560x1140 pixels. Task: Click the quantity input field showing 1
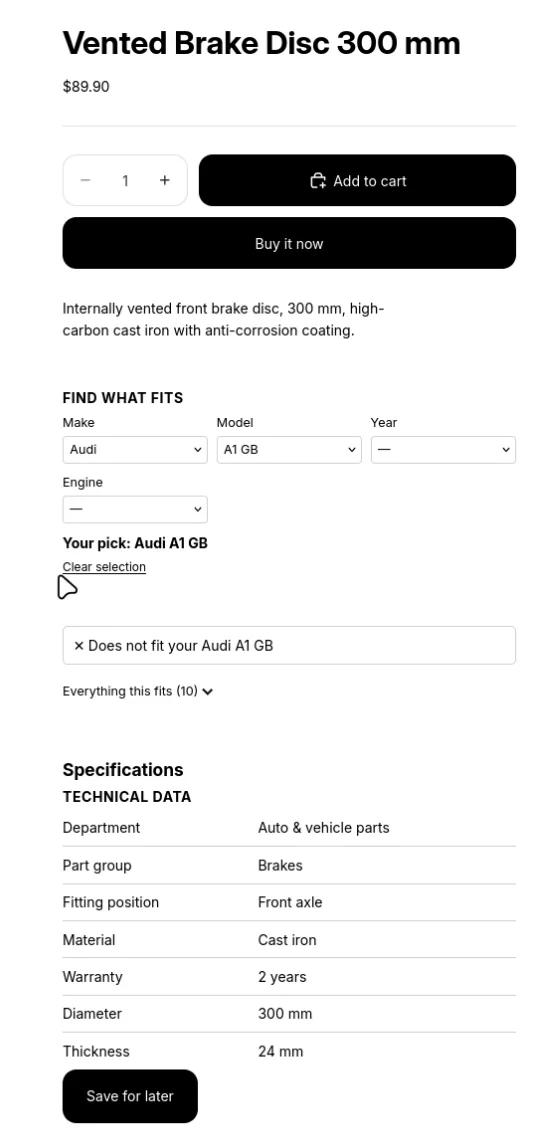(x=125, y=180)
